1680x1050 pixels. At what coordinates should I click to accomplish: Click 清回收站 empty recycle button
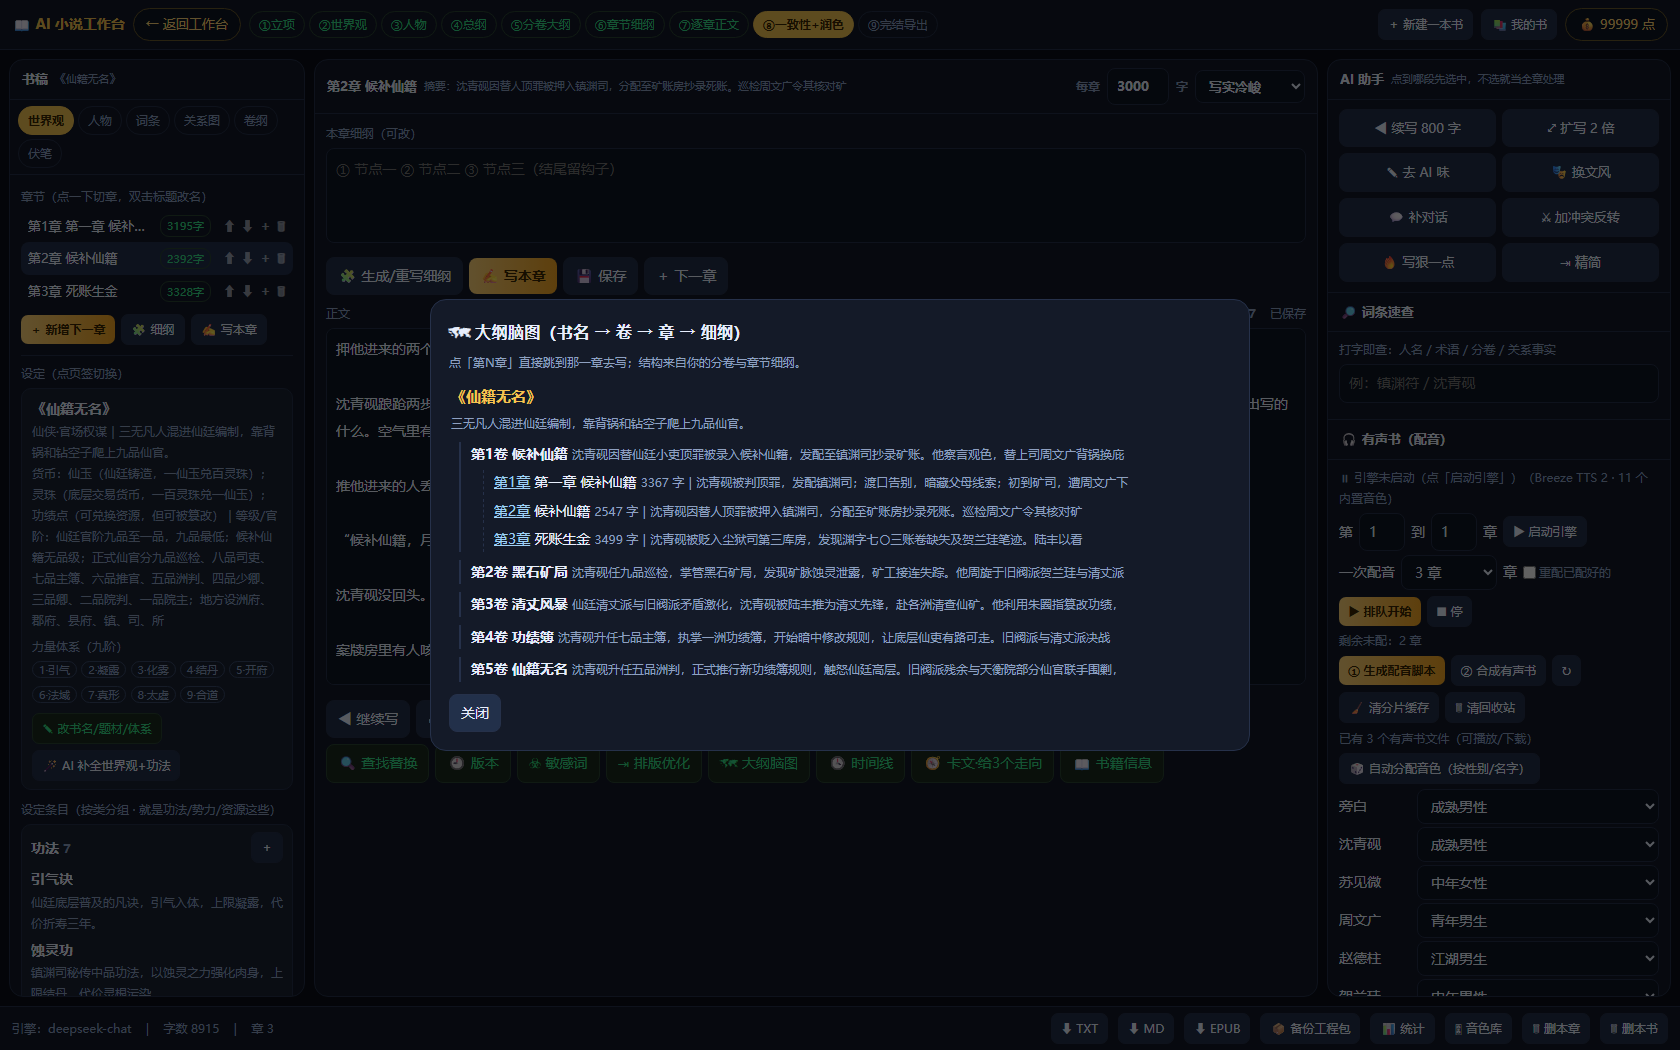[1485, 707]
